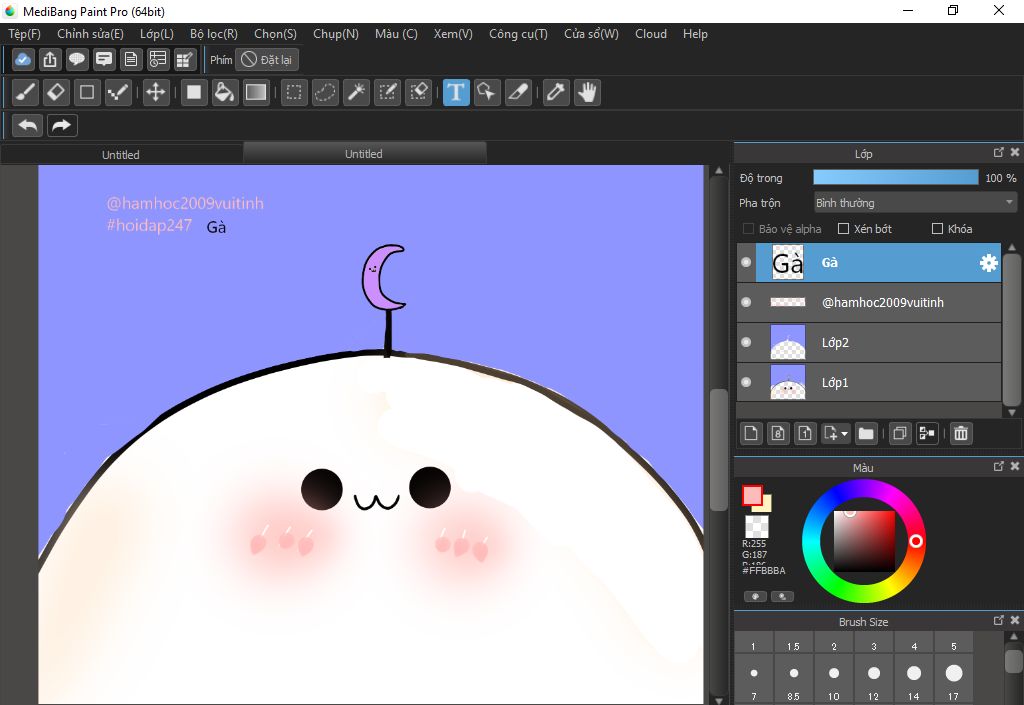Screen dimensions: 1024x705
Task: Create a new layer icon
Action: tap(751, 433)
